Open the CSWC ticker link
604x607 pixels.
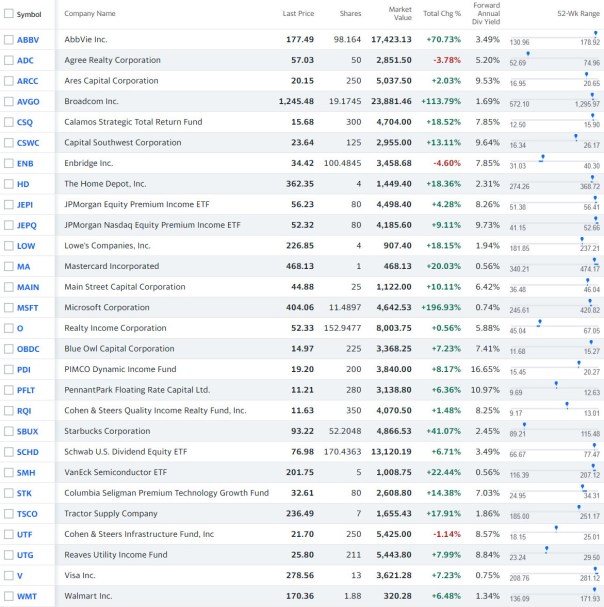pyautogui.click(x=28, y=143)
